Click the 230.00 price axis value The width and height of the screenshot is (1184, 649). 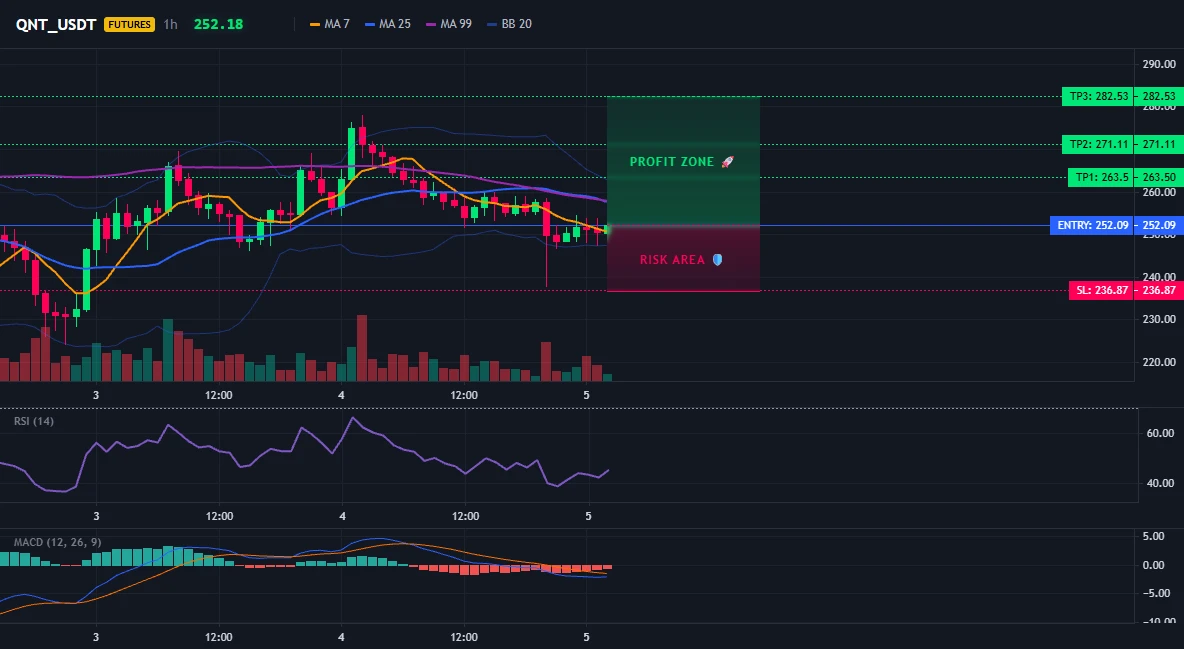click(1159, 320)
